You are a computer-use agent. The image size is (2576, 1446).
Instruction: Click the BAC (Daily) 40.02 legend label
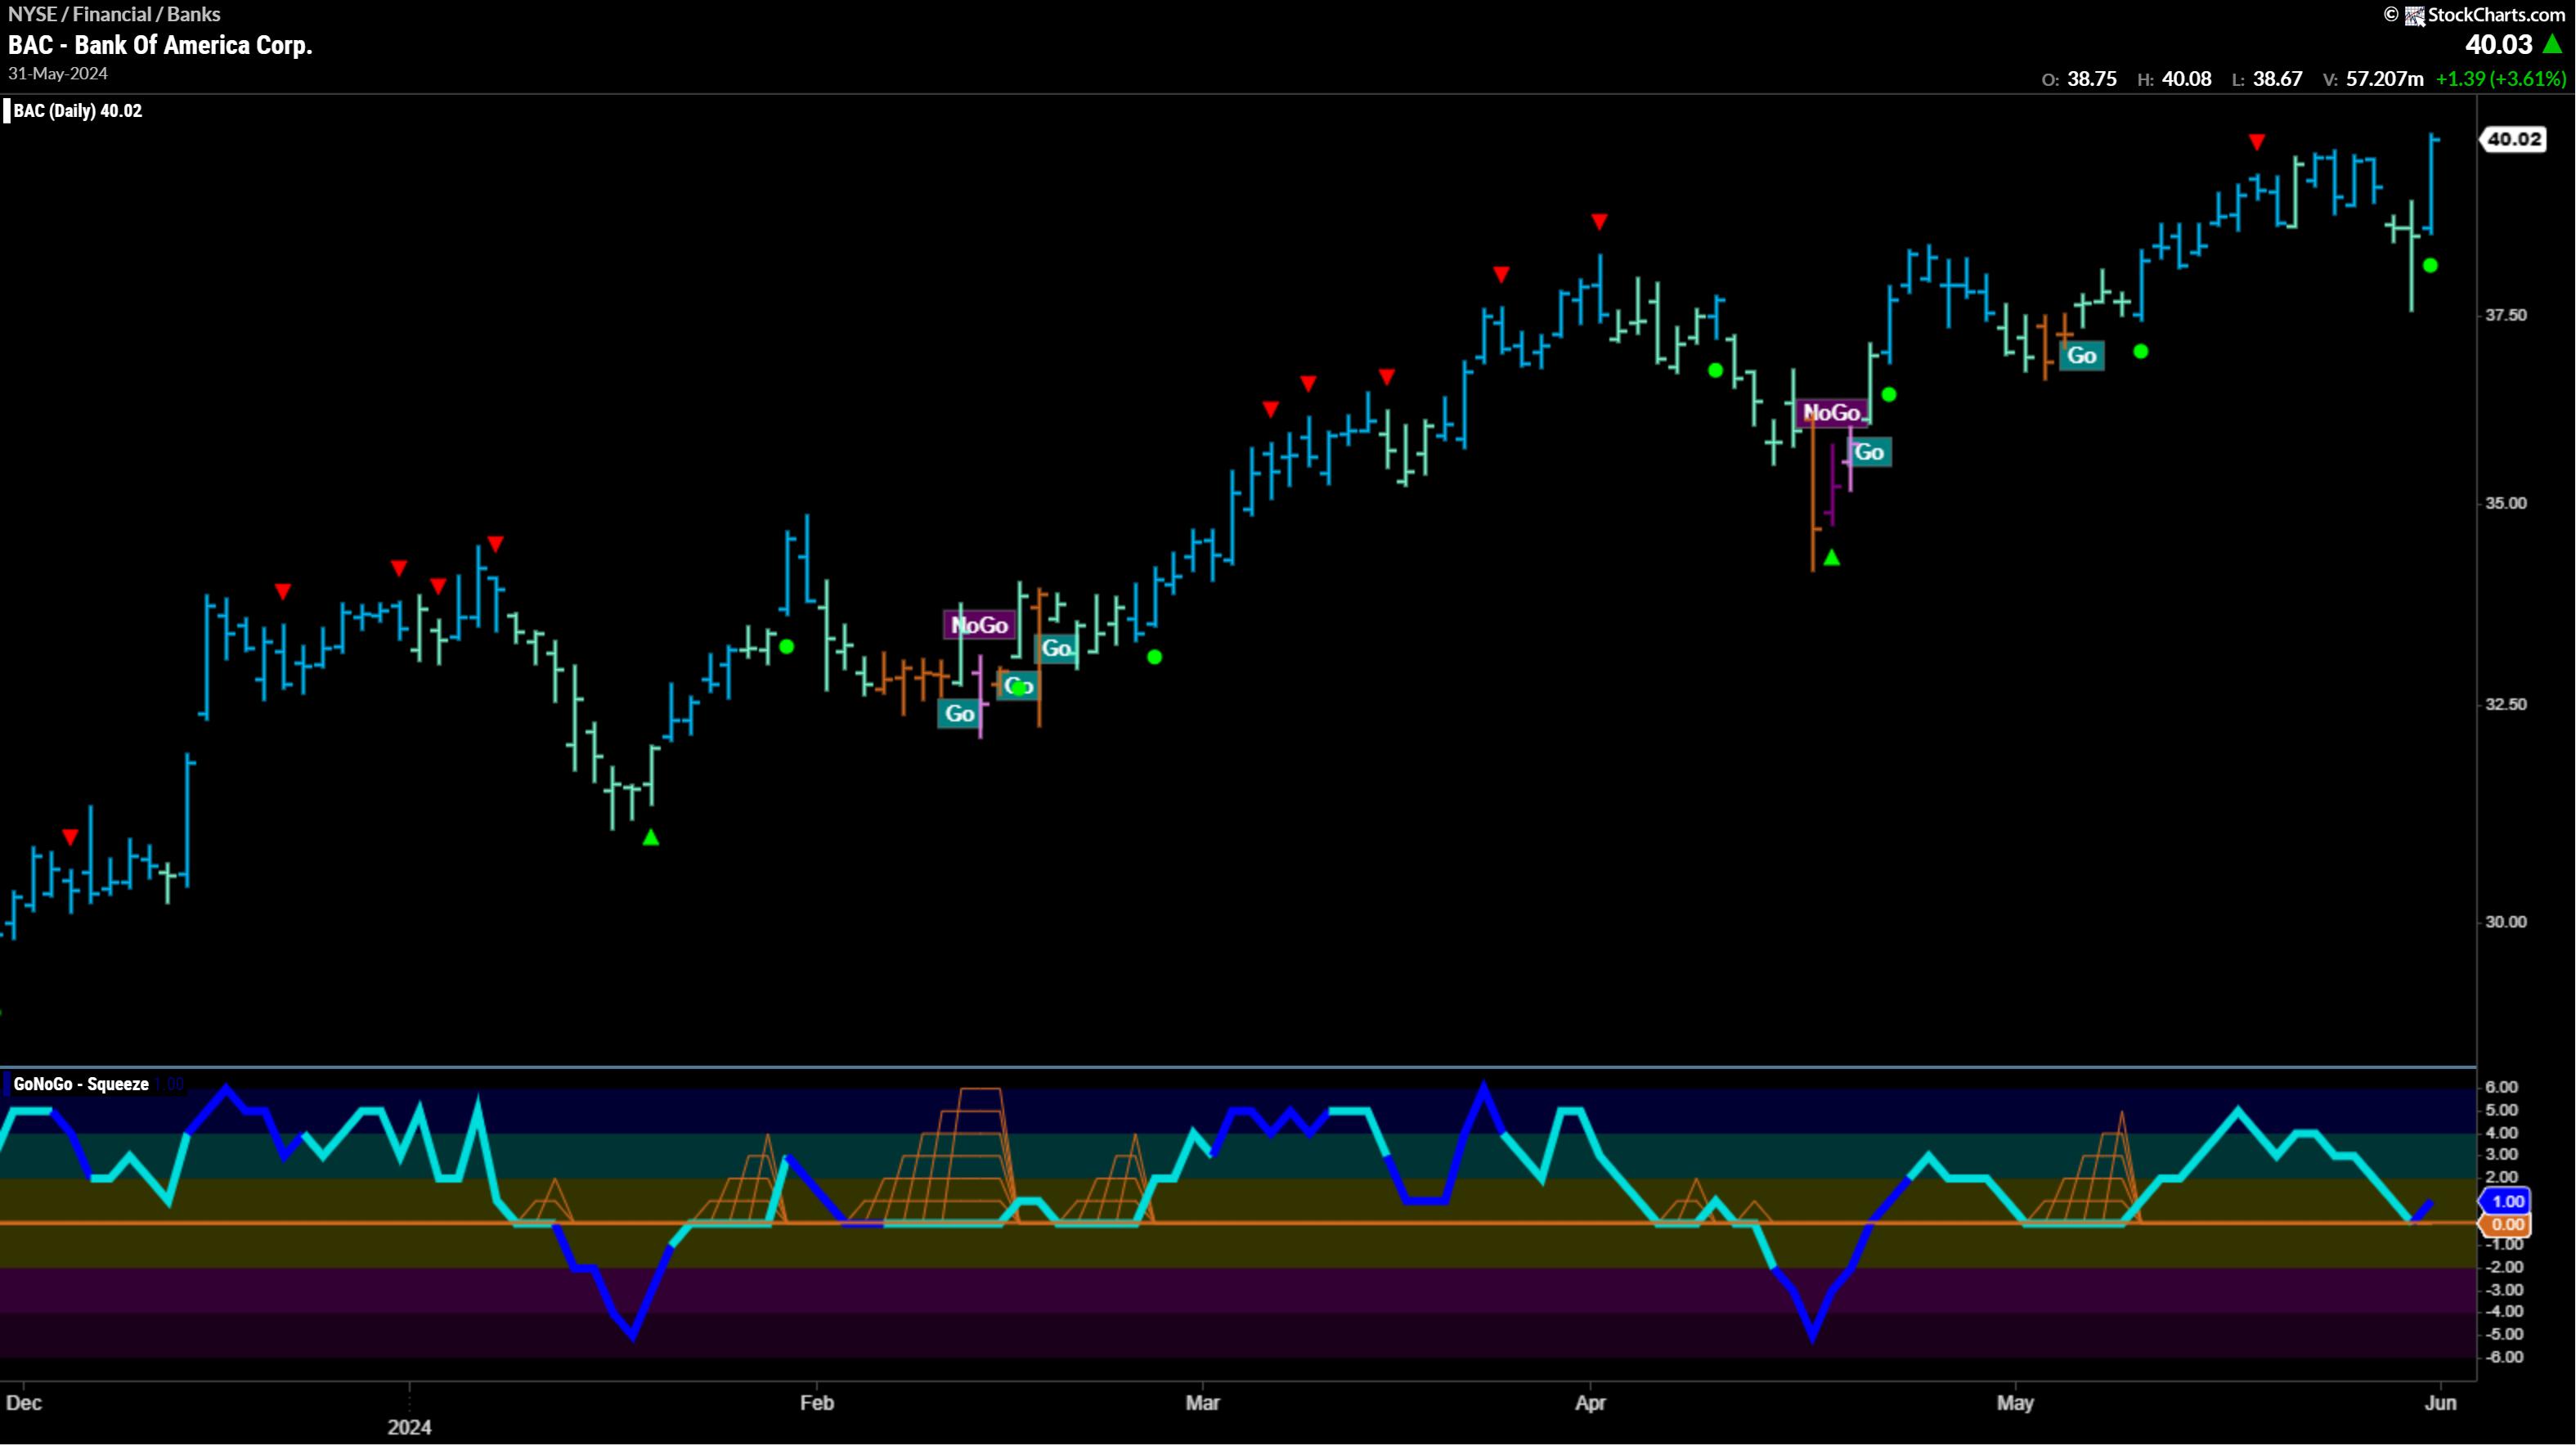click(x=77, y=111)
